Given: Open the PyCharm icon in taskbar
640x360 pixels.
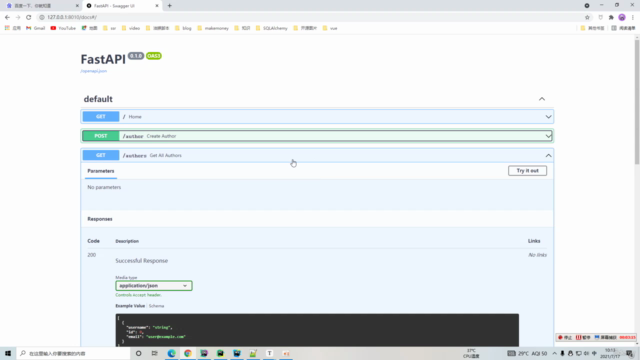Looking at the screenshot, I should pyautogui.click(x=220, y=353).
